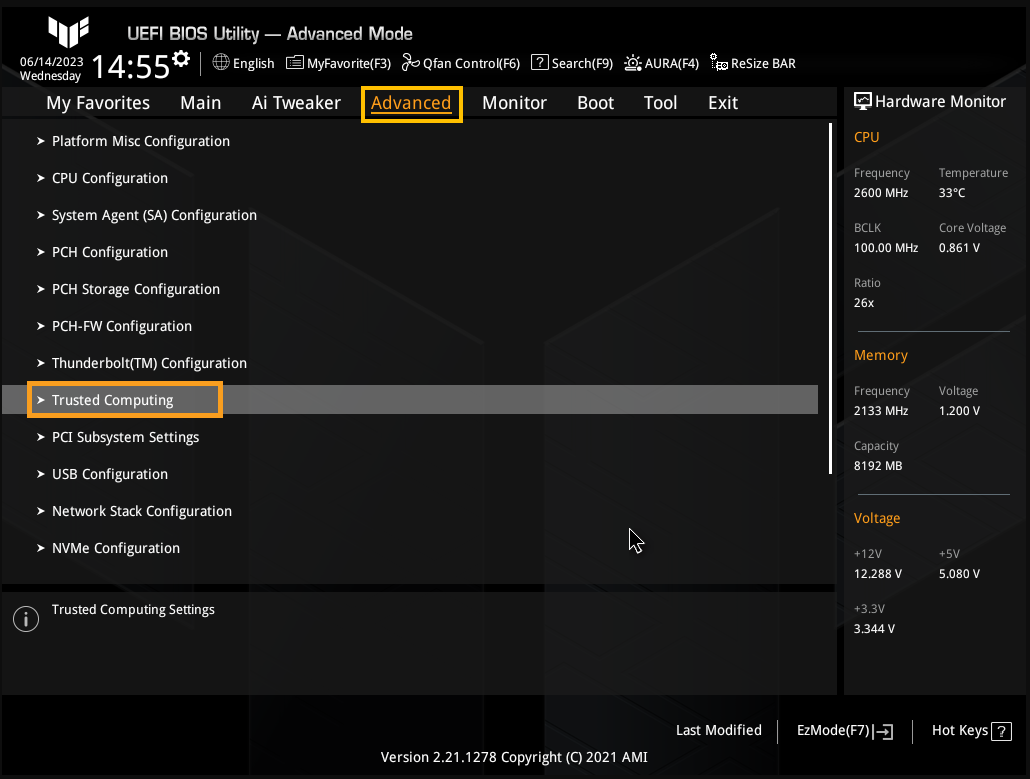
Task: Expand the CPU Configuration submenu
Action: coord(109,178)
